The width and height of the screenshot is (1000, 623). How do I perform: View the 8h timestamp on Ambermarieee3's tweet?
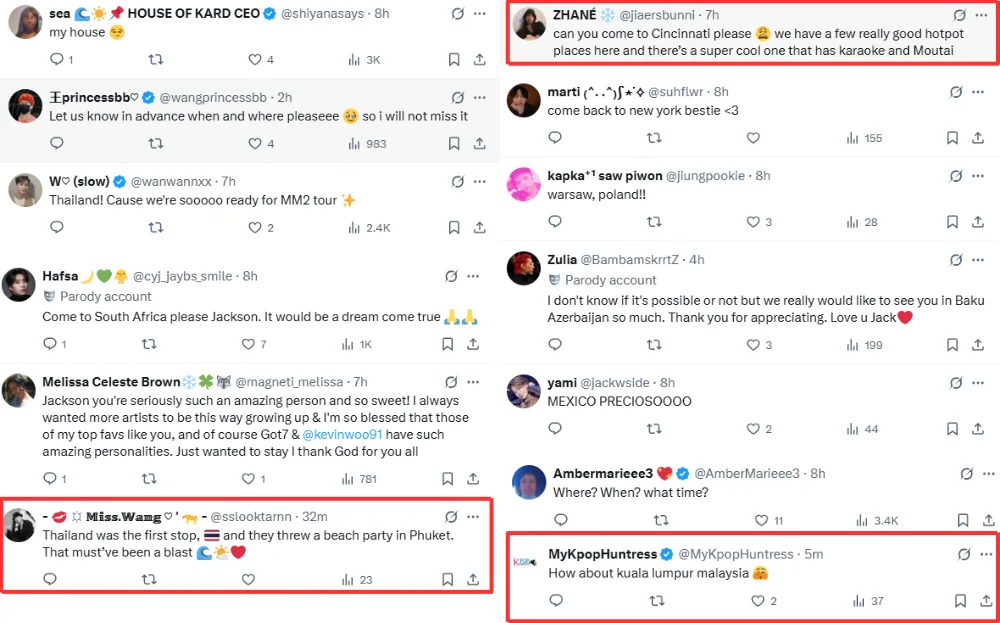click(x=818, y=473)
